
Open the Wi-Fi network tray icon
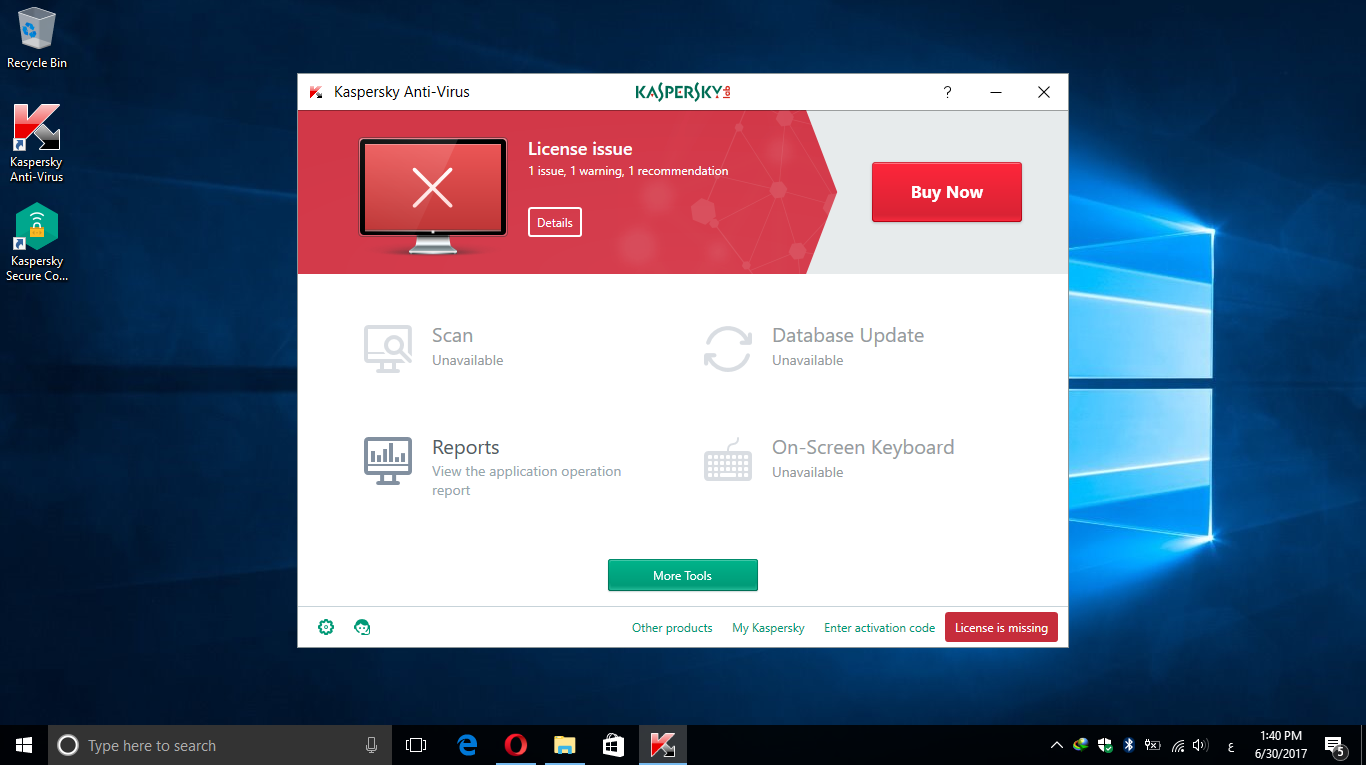coord(1178,745)
